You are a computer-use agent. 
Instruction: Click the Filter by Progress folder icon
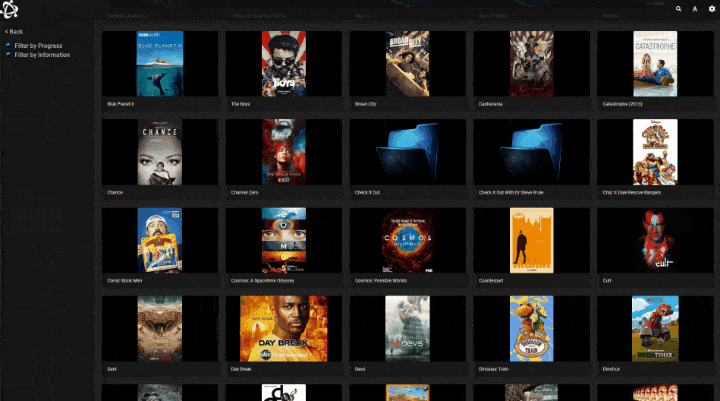[x=8, y=45]
